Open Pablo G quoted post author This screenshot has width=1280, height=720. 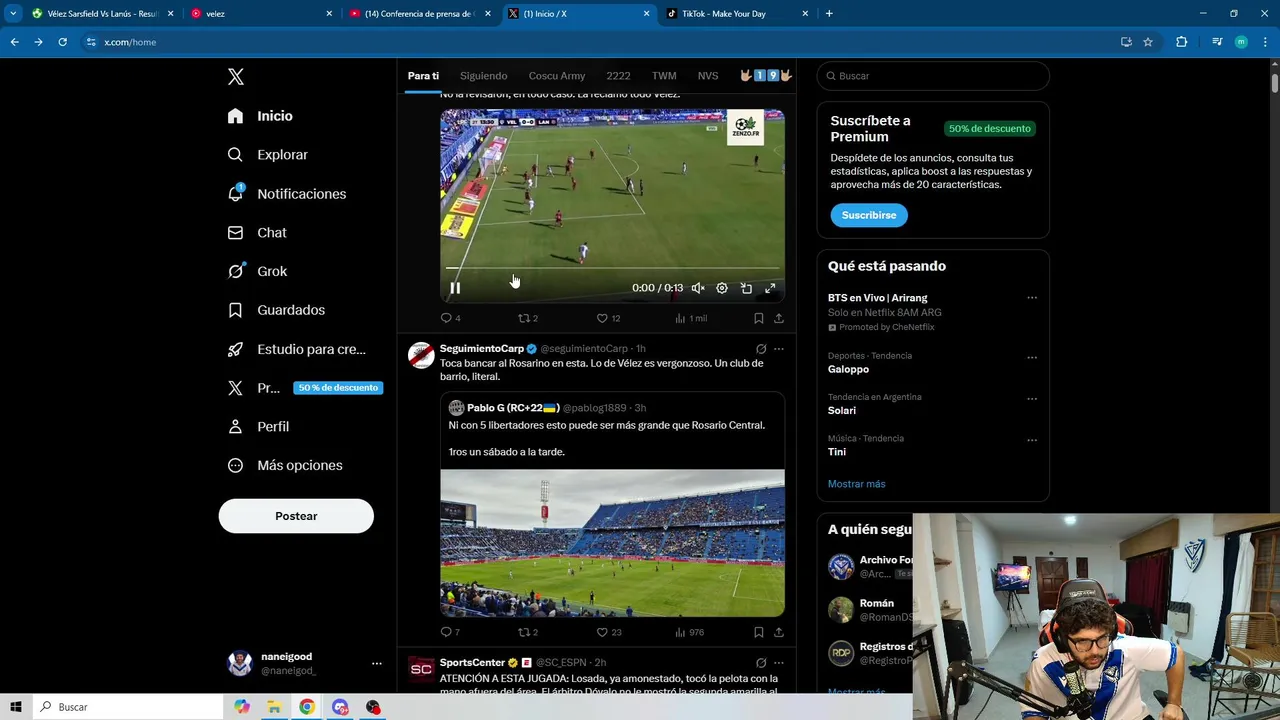tap(511, 408)
